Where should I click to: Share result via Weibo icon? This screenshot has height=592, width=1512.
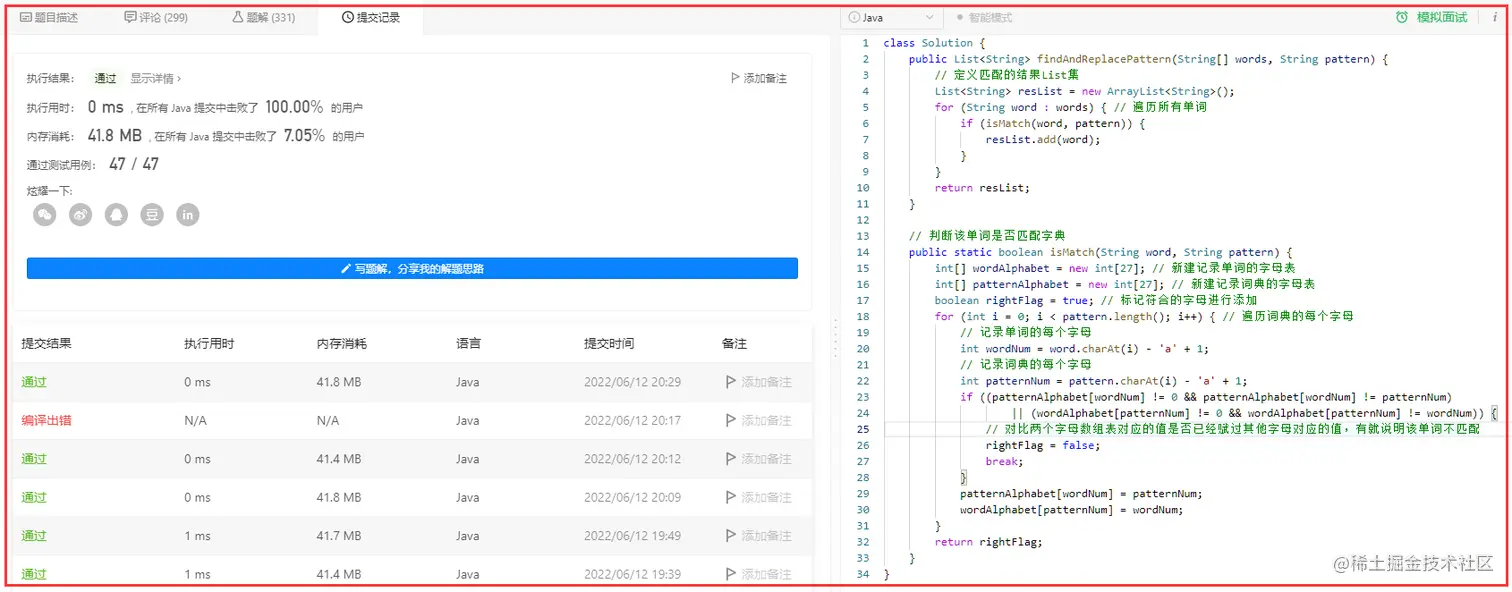coord(80,214)
